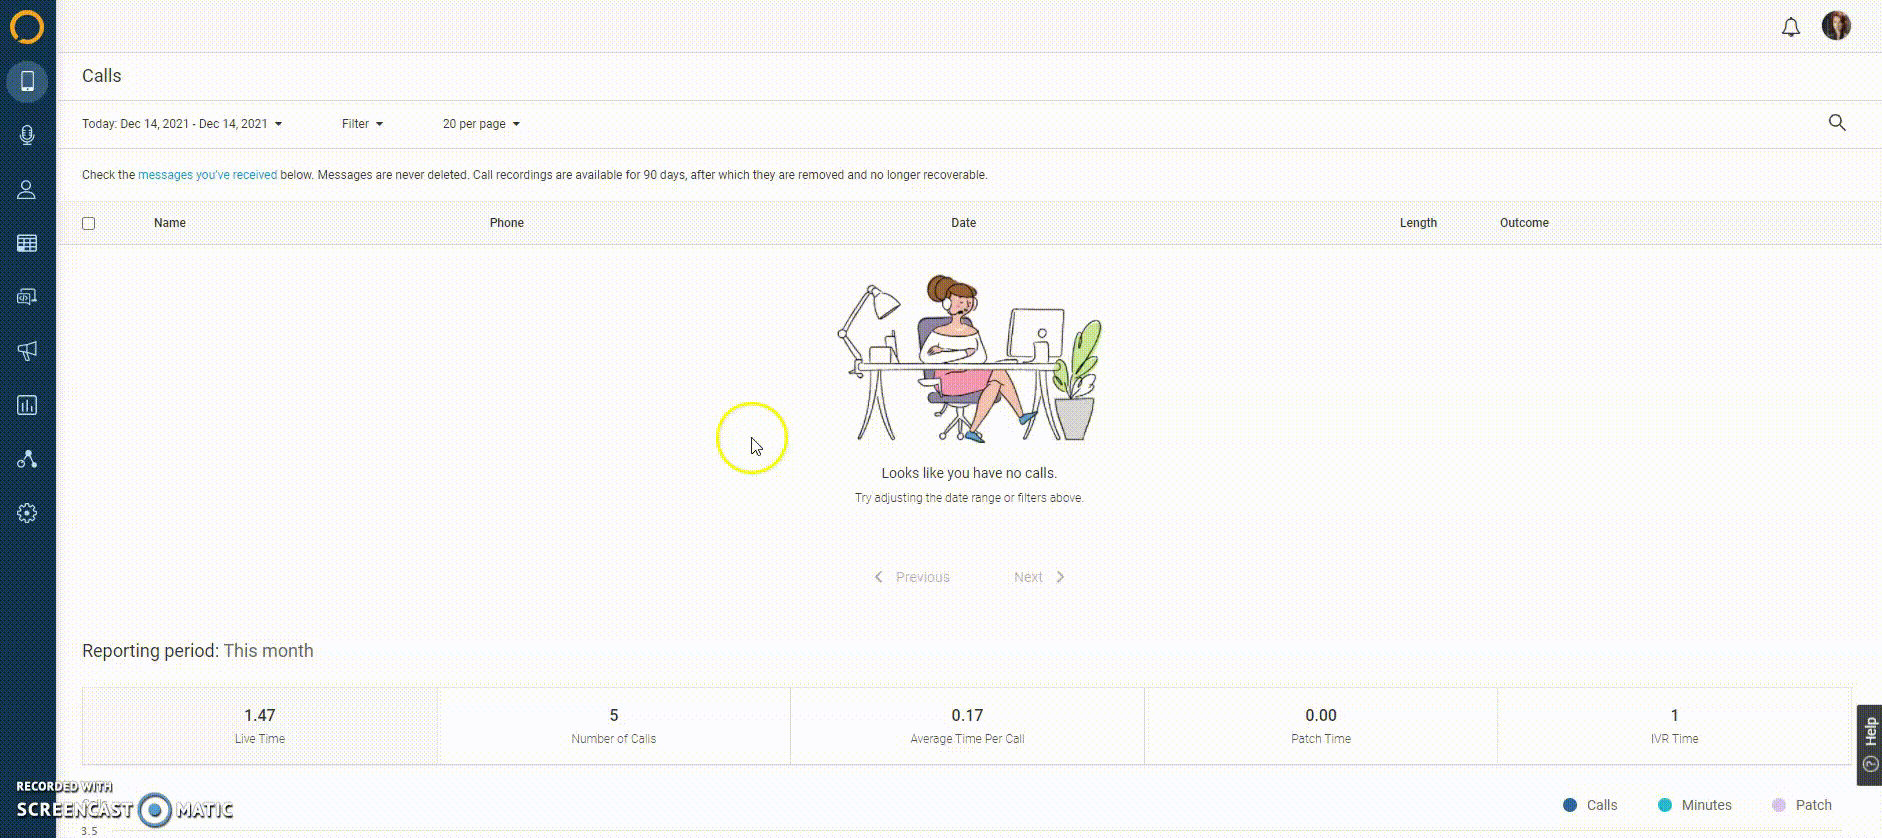Open the Calls phone icon in sidebar
The image size is (1882, 838).
pyautogui.click(x=27, y=81)
